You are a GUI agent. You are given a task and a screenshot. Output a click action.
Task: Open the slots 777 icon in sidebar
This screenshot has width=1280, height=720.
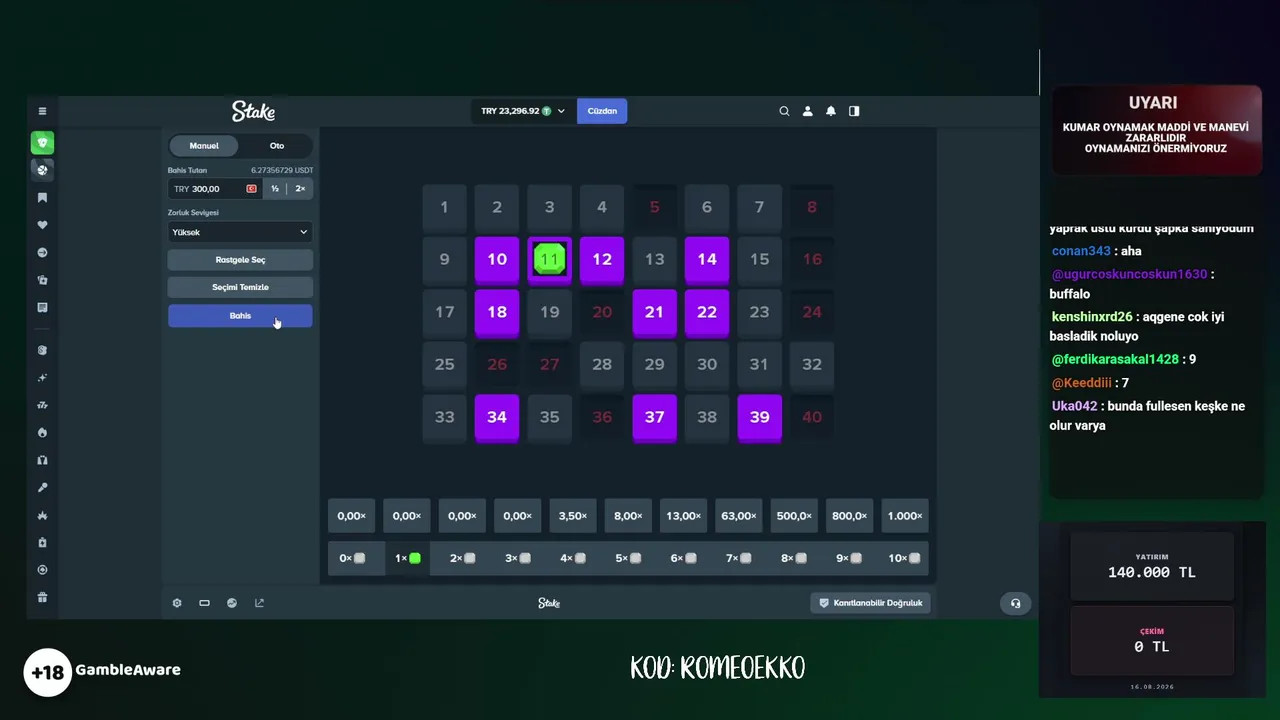tap(42, 405)
